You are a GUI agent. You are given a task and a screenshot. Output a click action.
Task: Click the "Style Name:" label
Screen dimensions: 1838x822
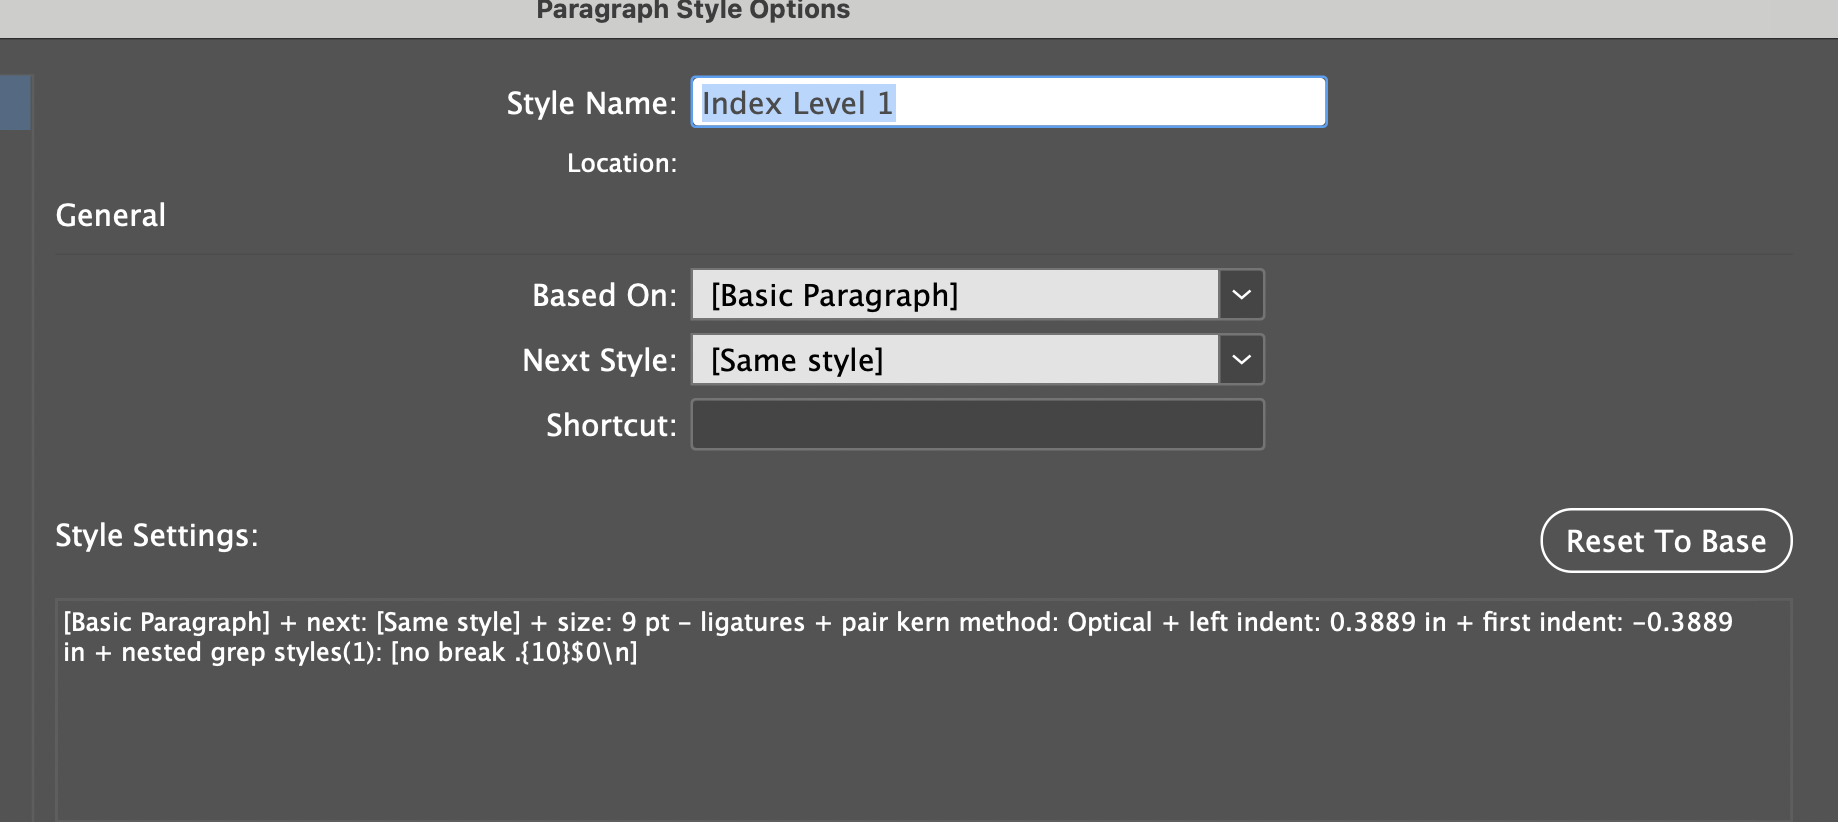coord(591,103)
